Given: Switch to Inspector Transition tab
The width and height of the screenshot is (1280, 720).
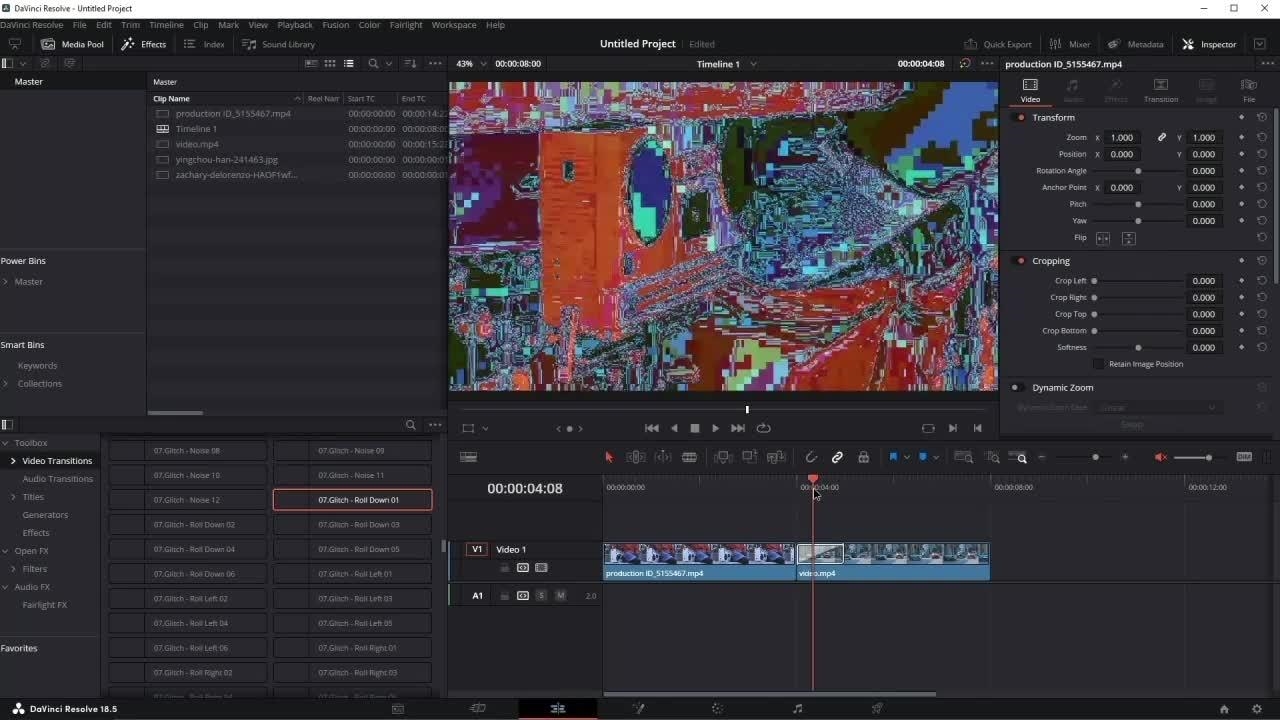Looking at the screenshot, I should tap(1160, 90).
